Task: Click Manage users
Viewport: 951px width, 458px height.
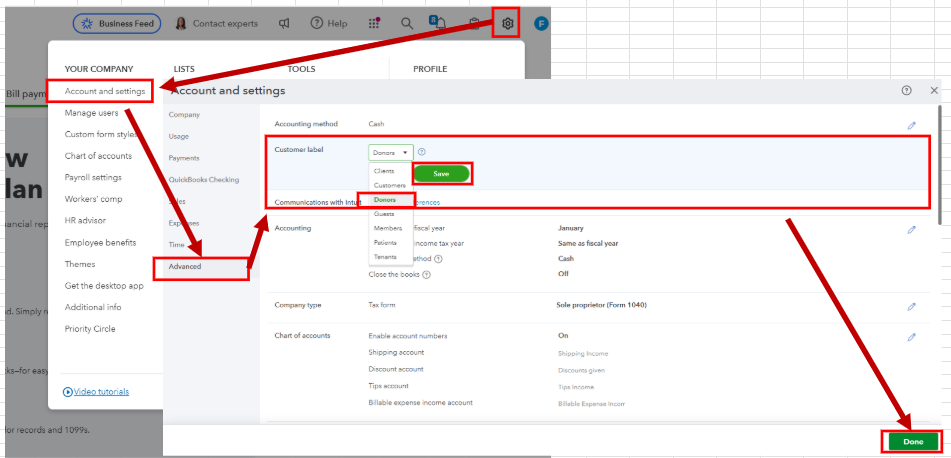Action: point(92,113)
